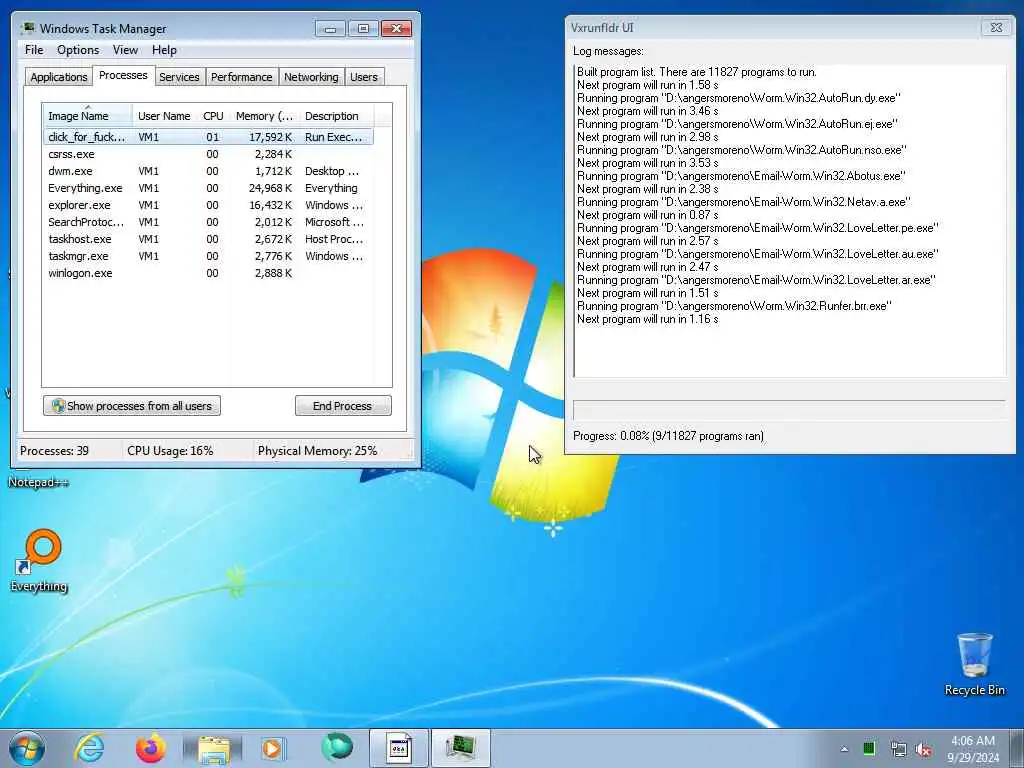1024x768 pixels.
Task: Close the Vxrunfldr UI window
Action: [x=996, y=27]
